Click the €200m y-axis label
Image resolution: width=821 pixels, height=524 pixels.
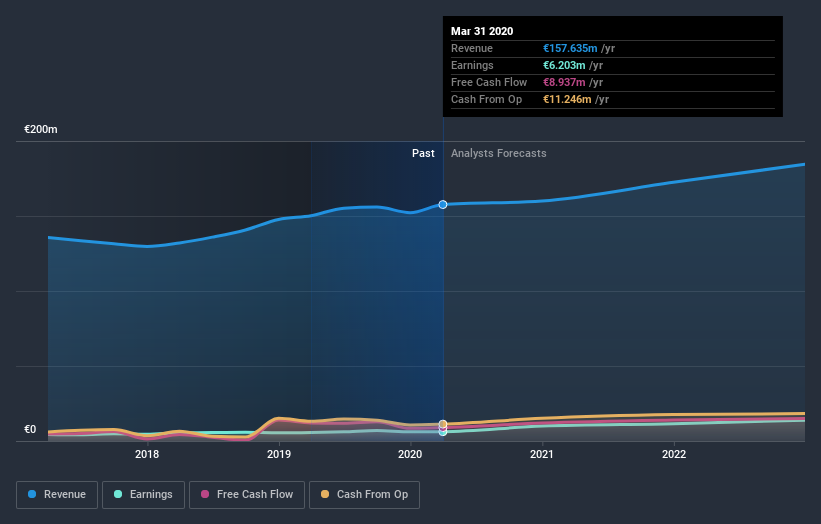tap(41, 129)
